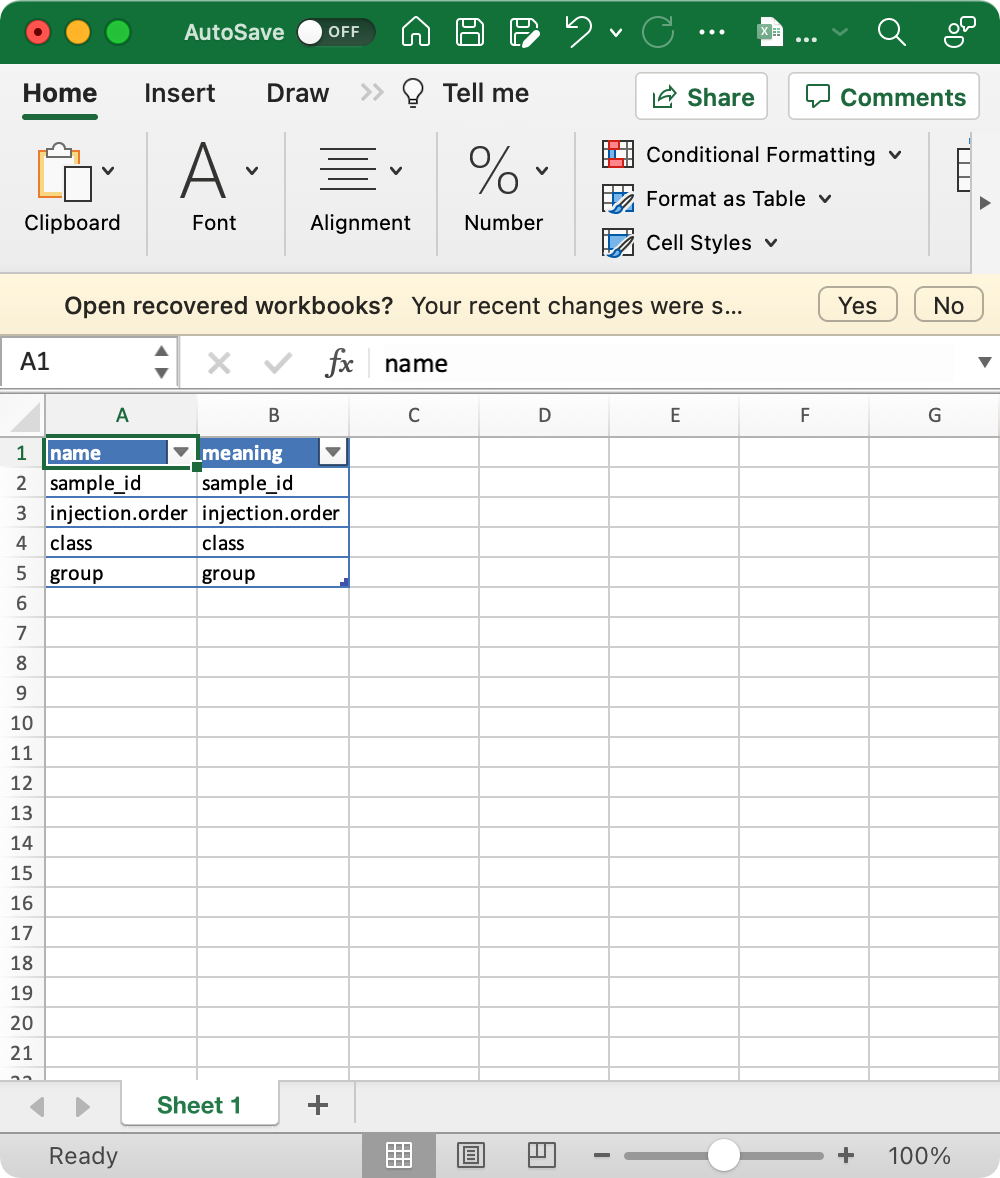Click the Insert Function (fx) icon
This screenshot has height=1178, width=1000.
340,363
